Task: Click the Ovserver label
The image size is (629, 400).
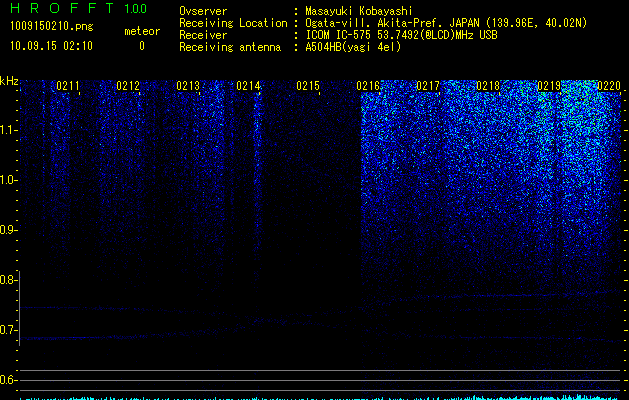Action: pyautogui.click(x=203, y=11)
